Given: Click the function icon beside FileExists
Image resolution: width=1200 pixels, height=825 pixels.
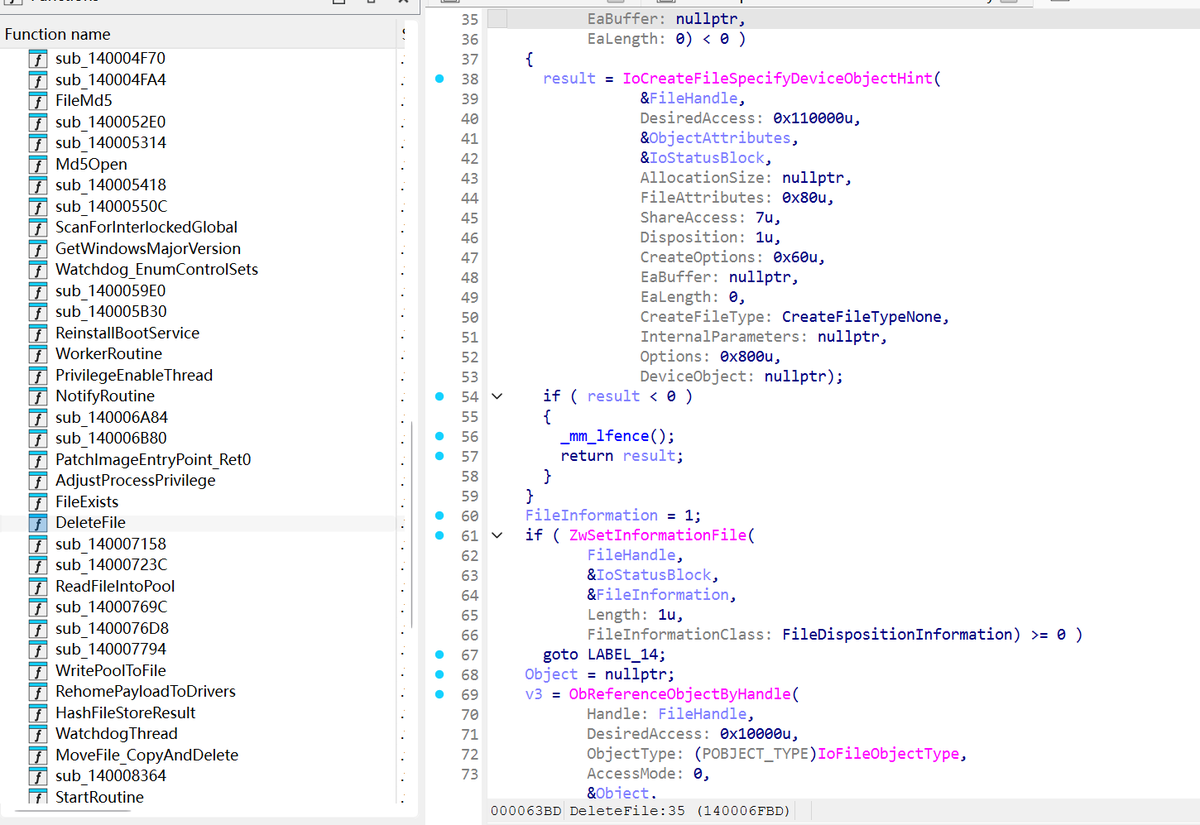Looking at the screenshot, I should [38, 502].
